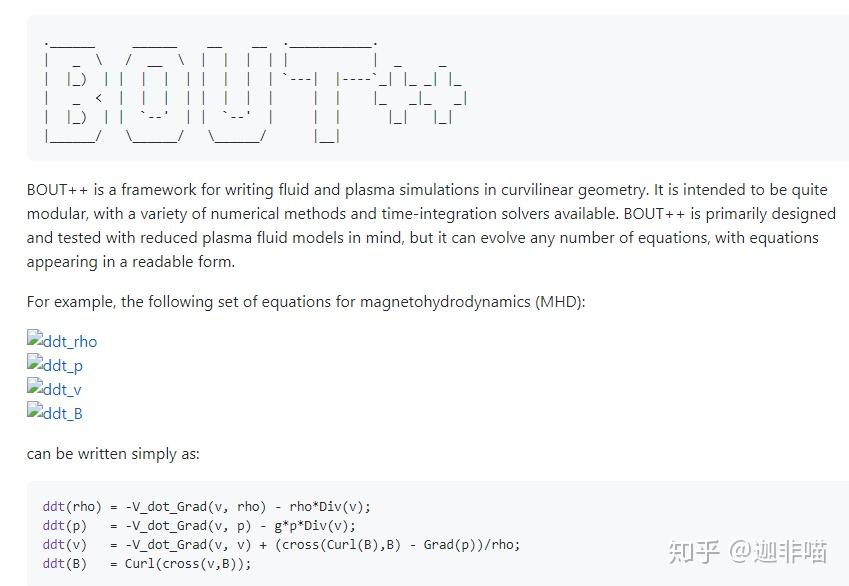The height and width of the screenshot is (586, 849).
Task: Click the broken image icon beside ddt_v
Action: (x=35, y=388)
